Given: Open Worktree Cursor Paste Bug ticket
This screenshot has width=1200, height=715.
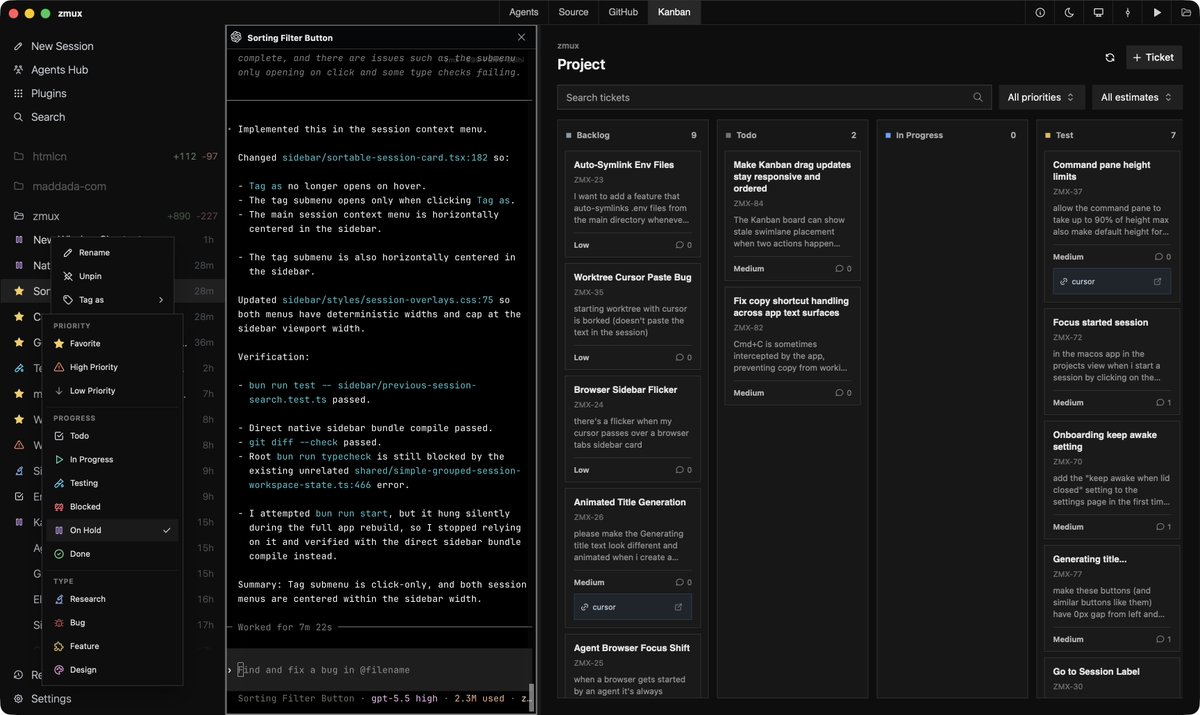Looking at the screenshot, I should coord(632,316).
